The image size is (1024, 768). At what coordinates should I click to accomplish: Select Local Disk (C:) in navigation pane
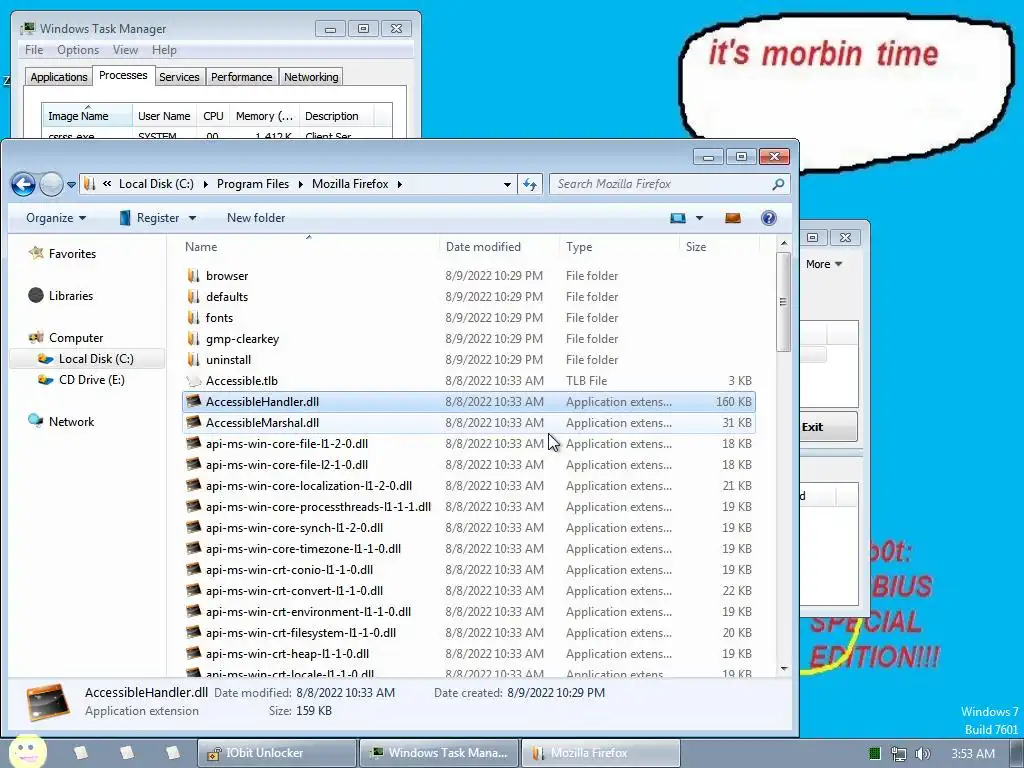(96, 359)
